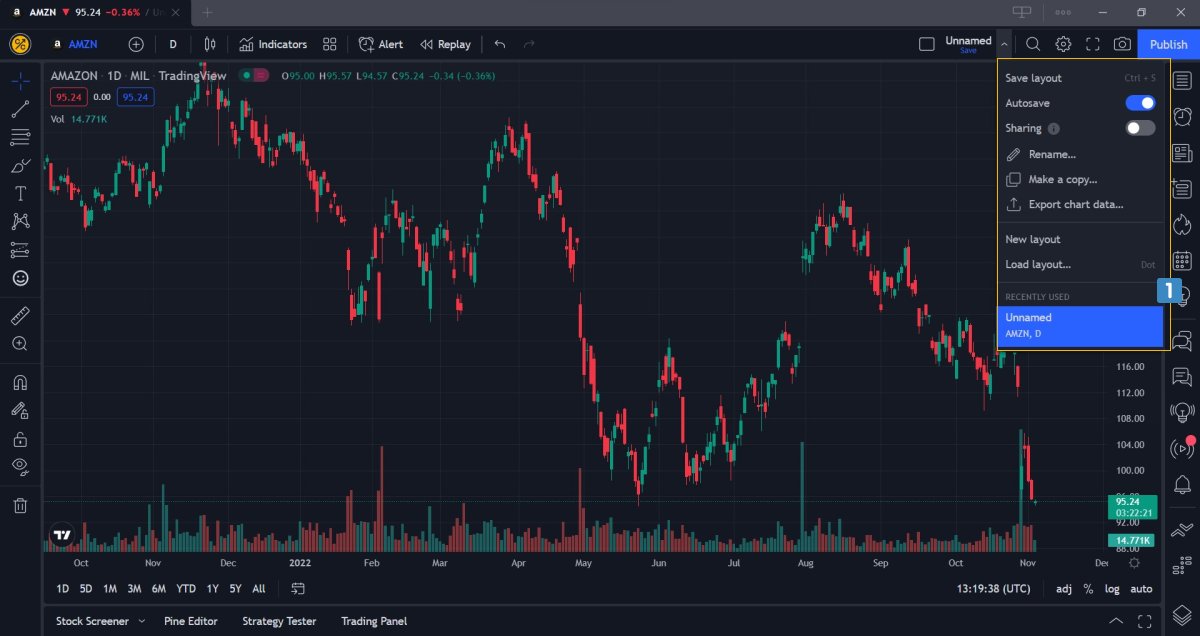Open the ideas lightbulb stream panel
This screenshot has height=636, width=1200.
[x=1182, y=412]
